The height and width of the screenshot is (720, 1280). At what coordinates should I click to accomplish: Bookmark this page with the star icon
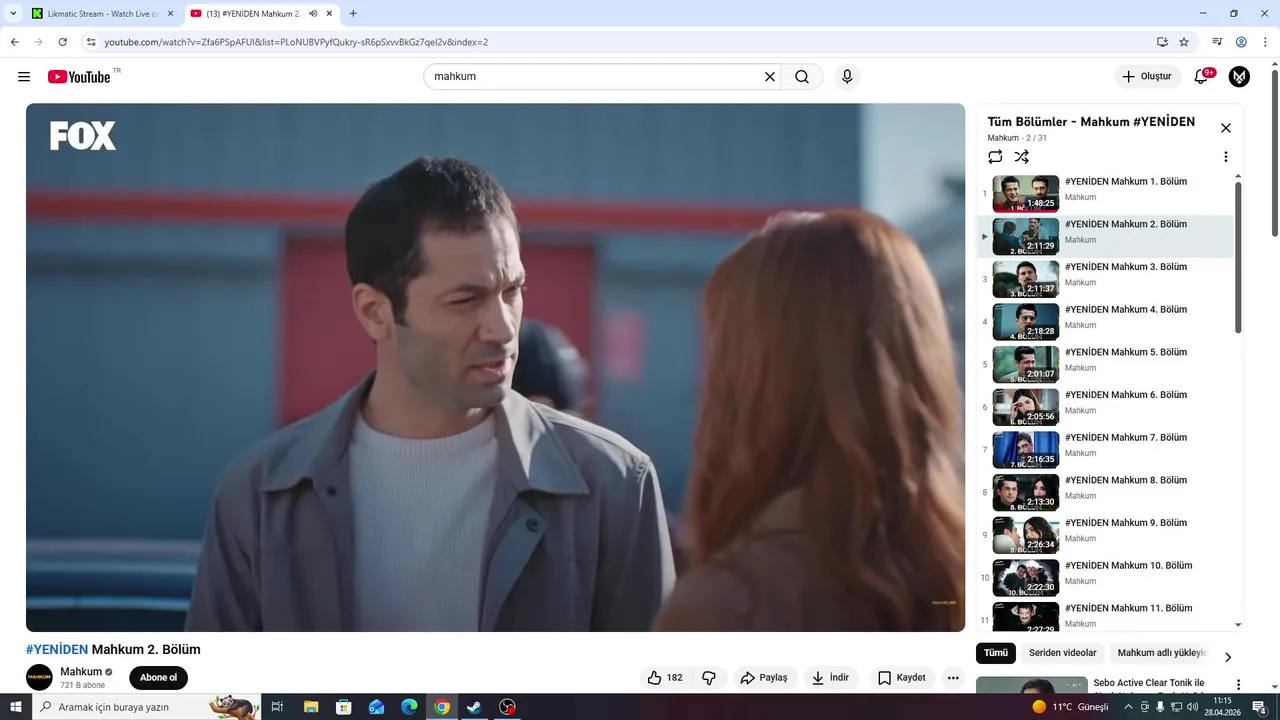pyautogui.click(x=1184, y=42)
